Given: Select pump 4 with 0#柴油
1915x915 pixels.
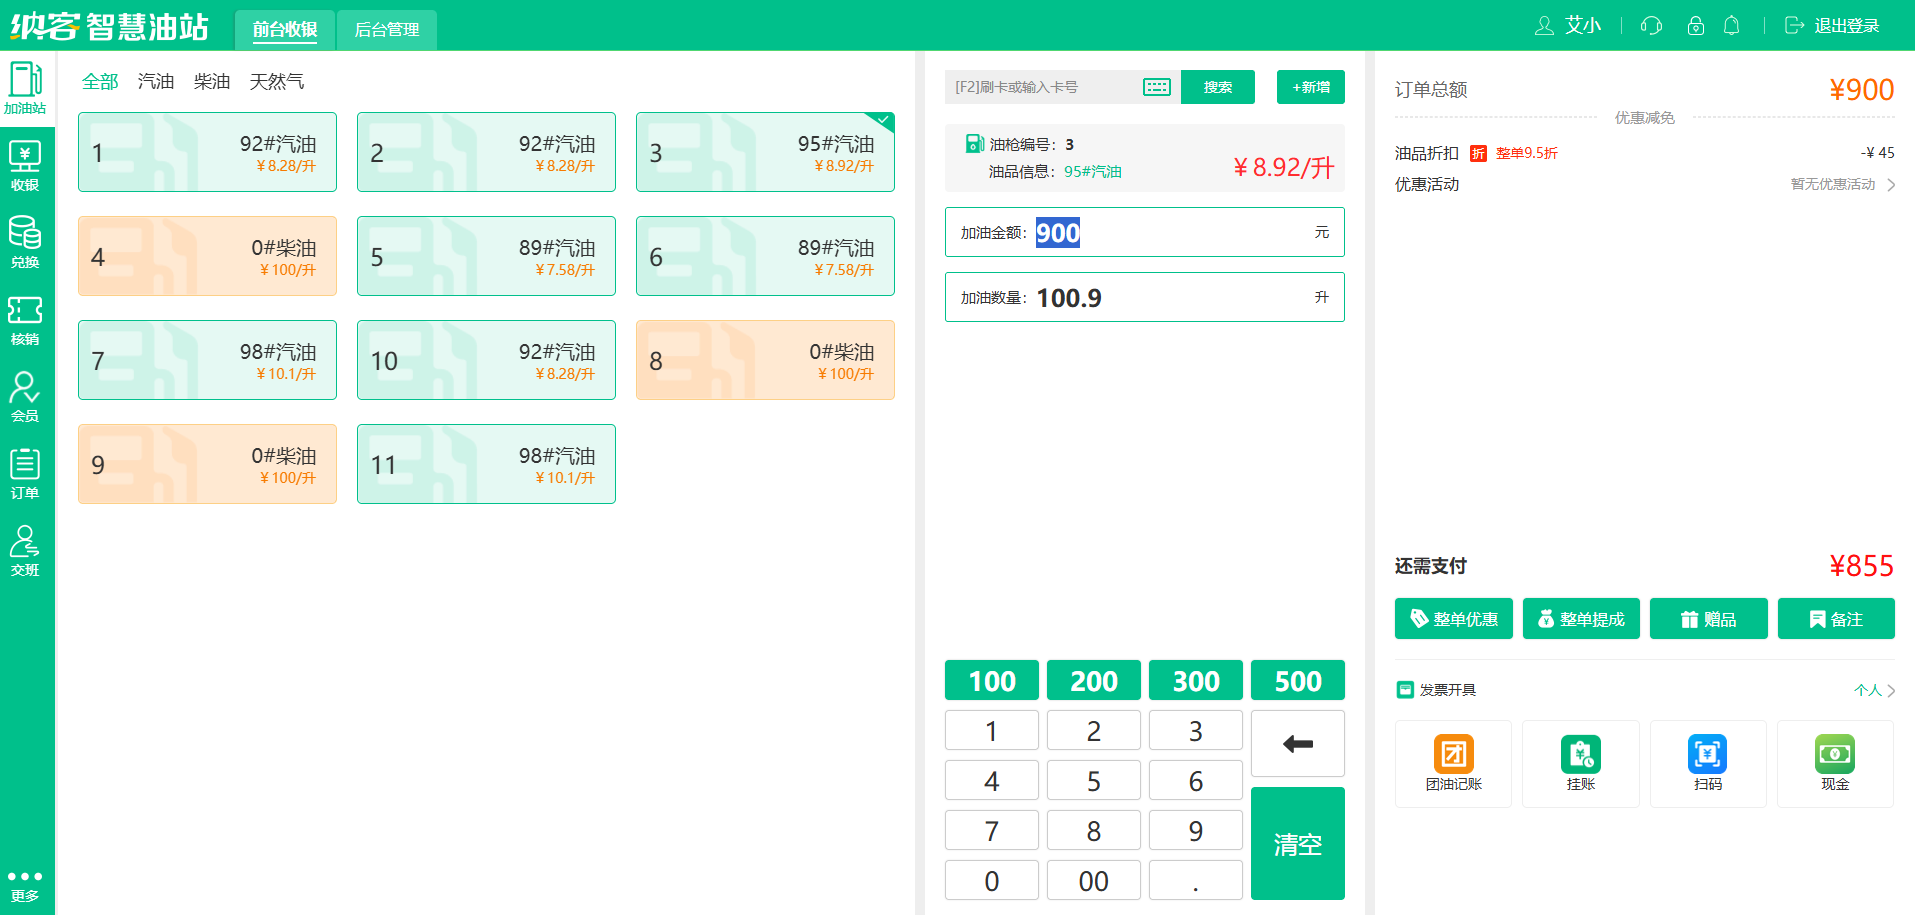Looking at the screenshot, I should click(x=207, y=256).
